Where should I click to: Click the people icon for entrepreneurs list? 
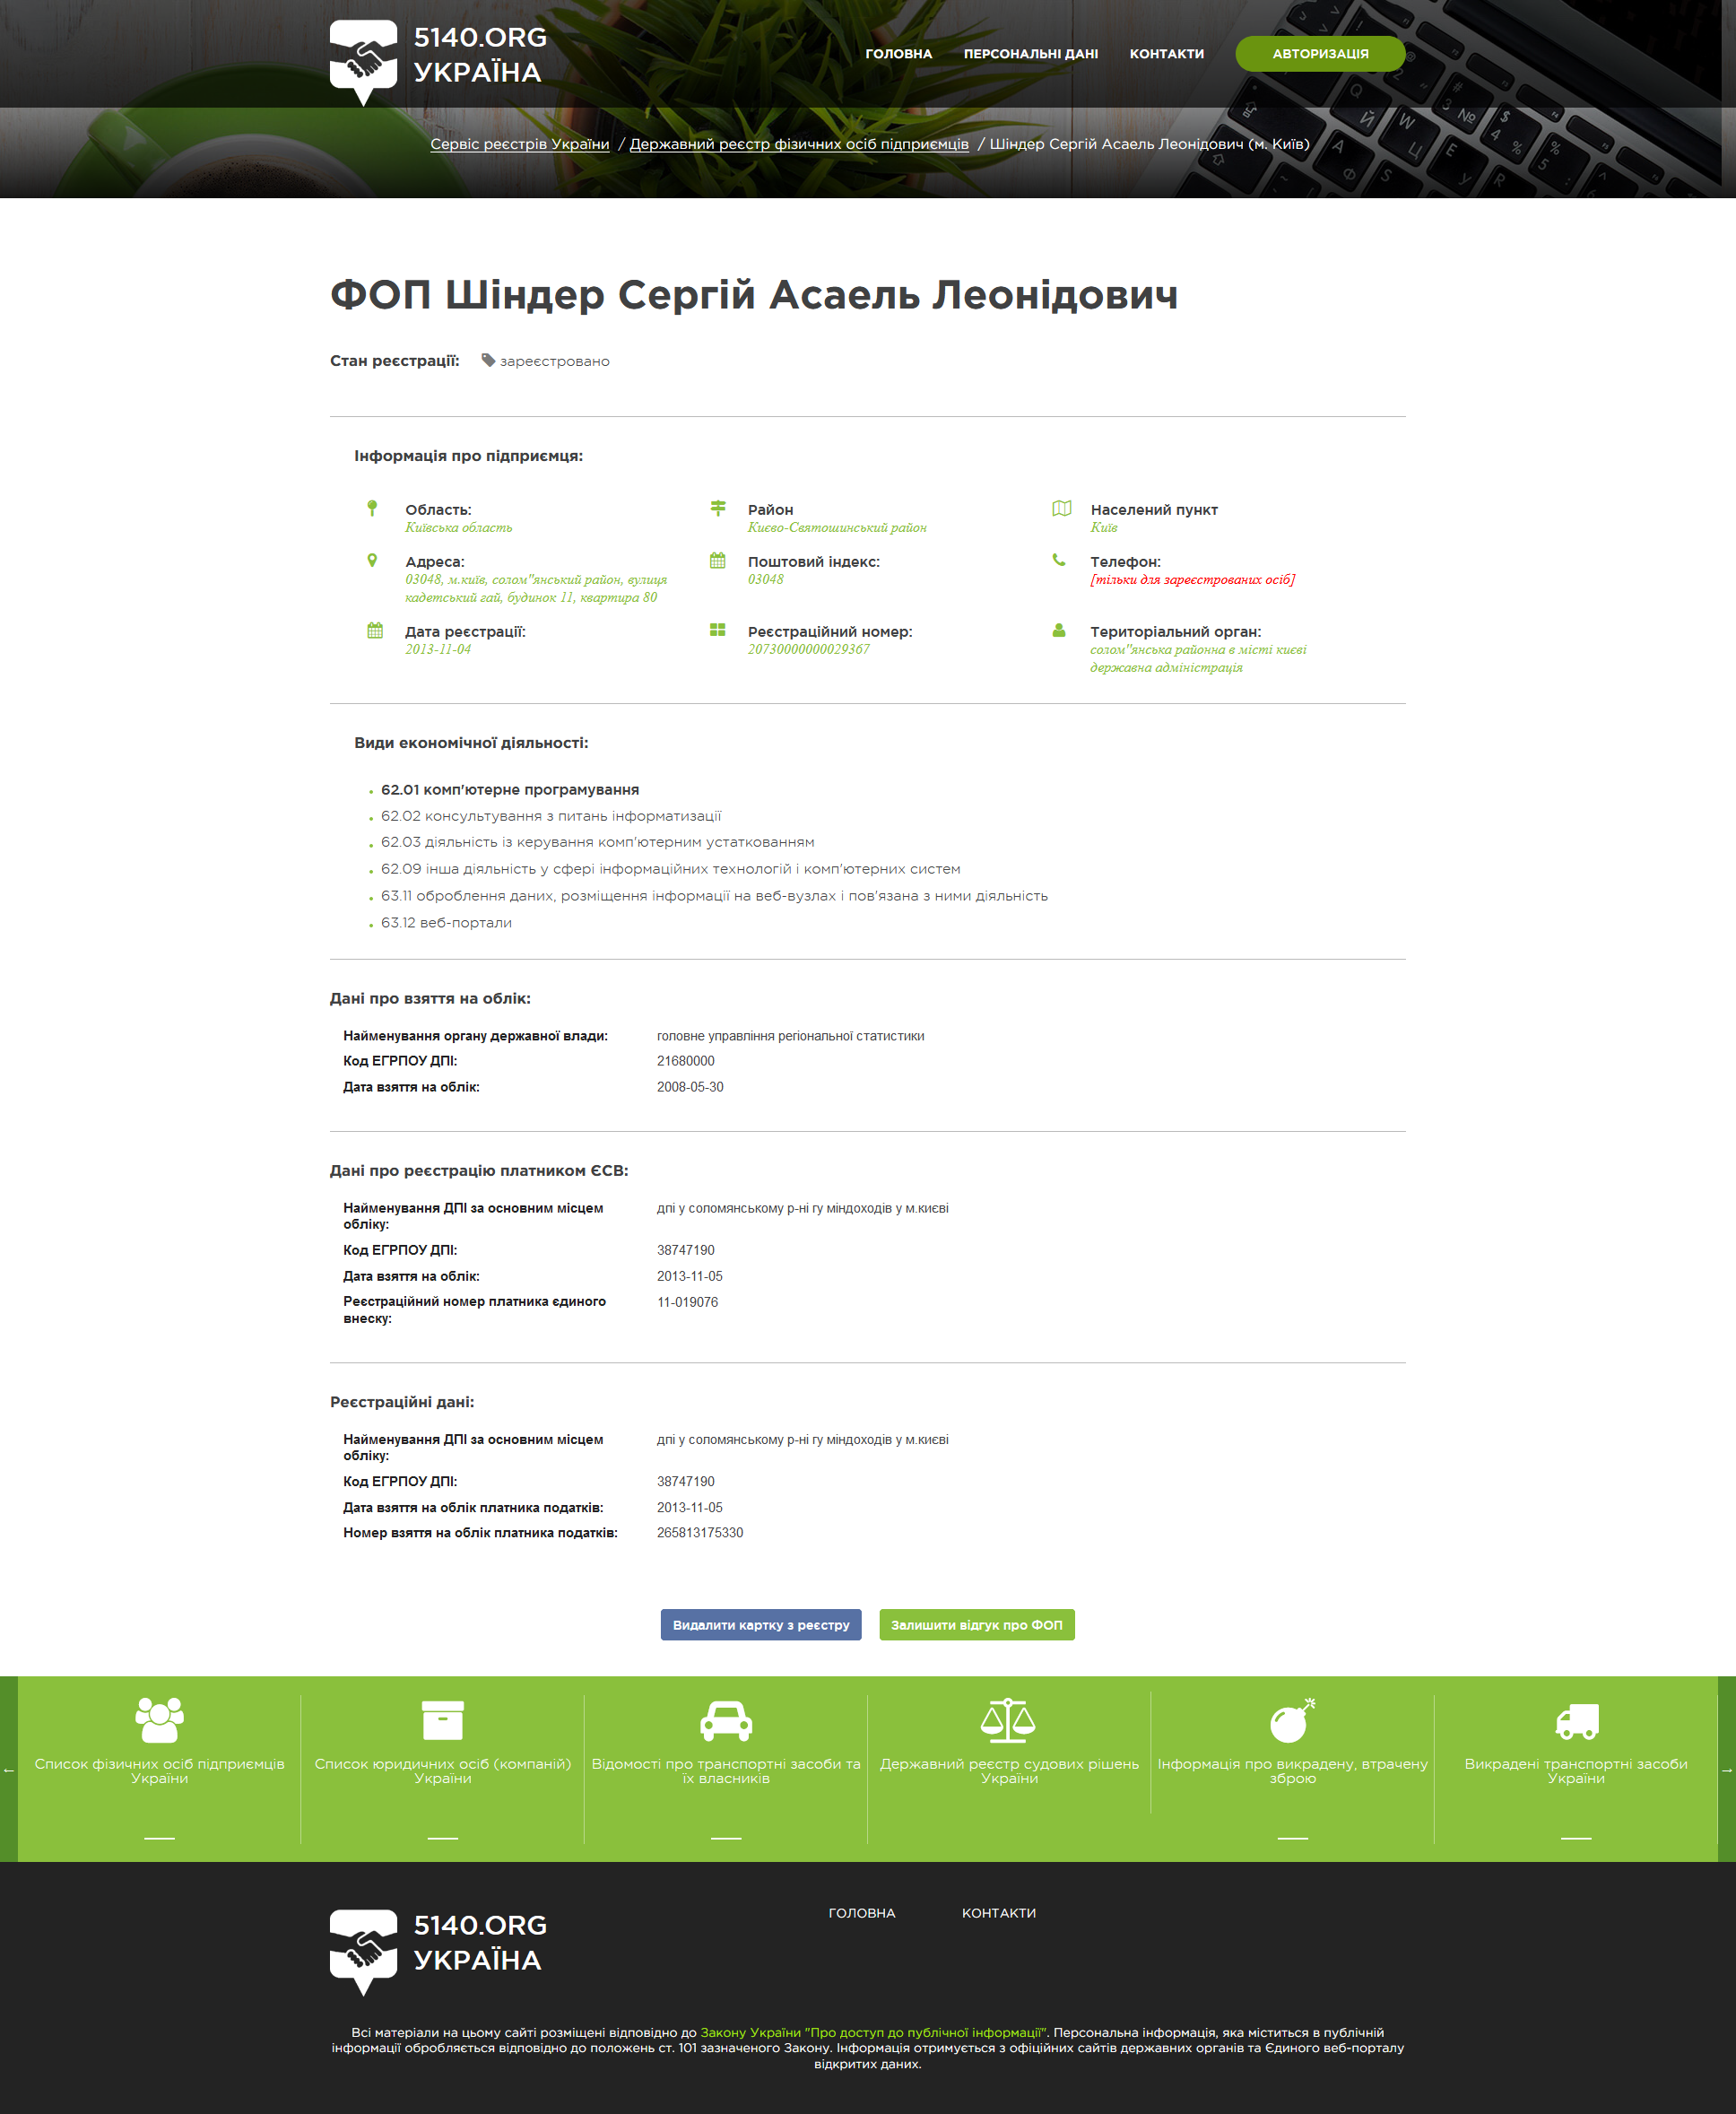159,1720
